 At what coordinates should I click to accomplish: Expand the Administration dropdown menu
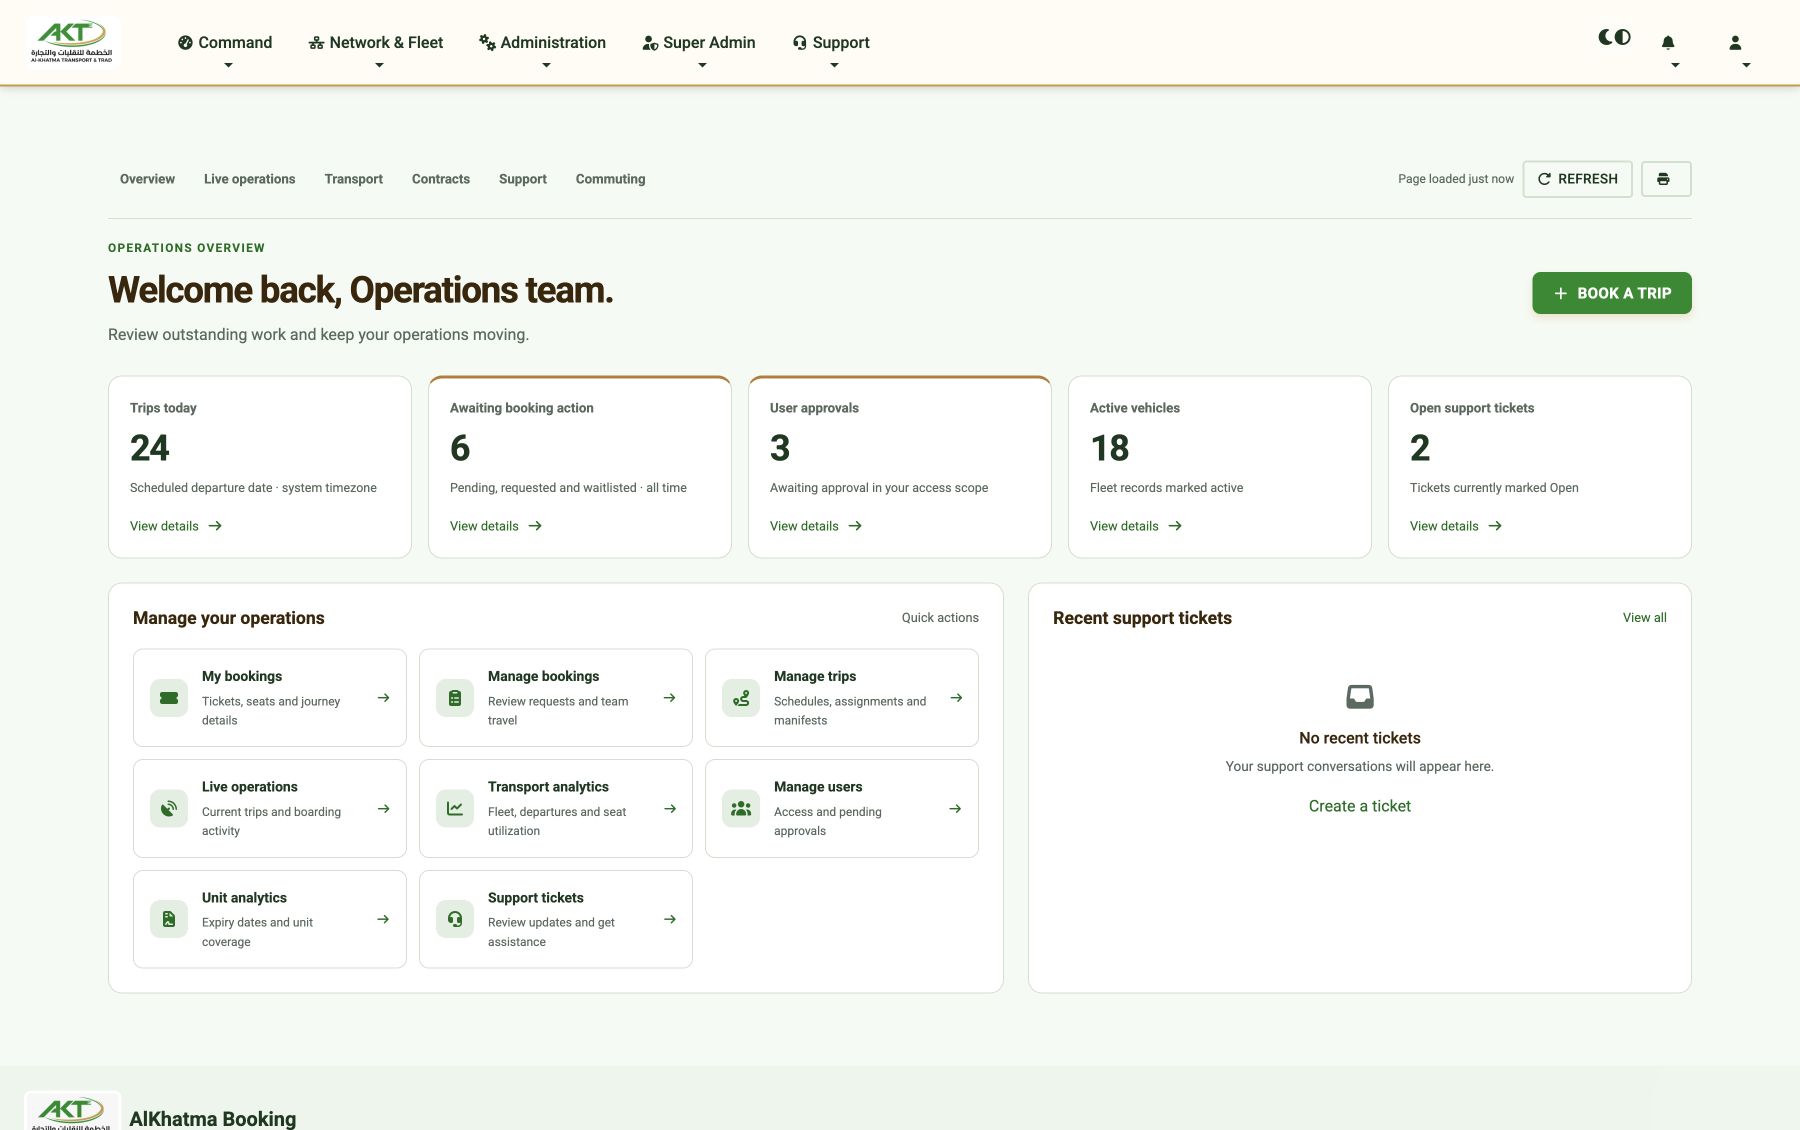pos(543,42)
